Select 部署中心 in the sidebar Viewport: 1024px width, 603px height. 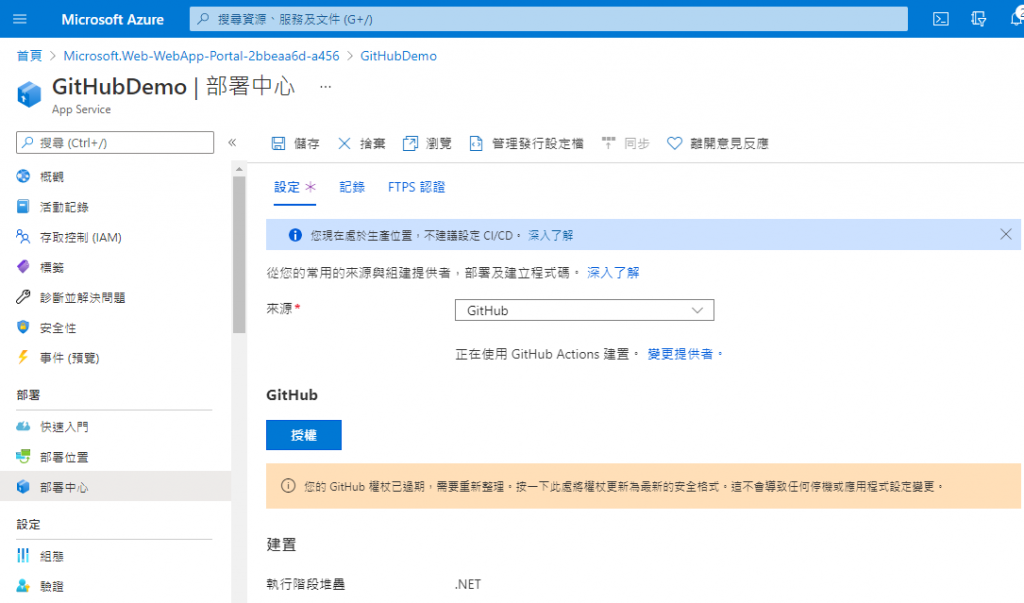116,487
